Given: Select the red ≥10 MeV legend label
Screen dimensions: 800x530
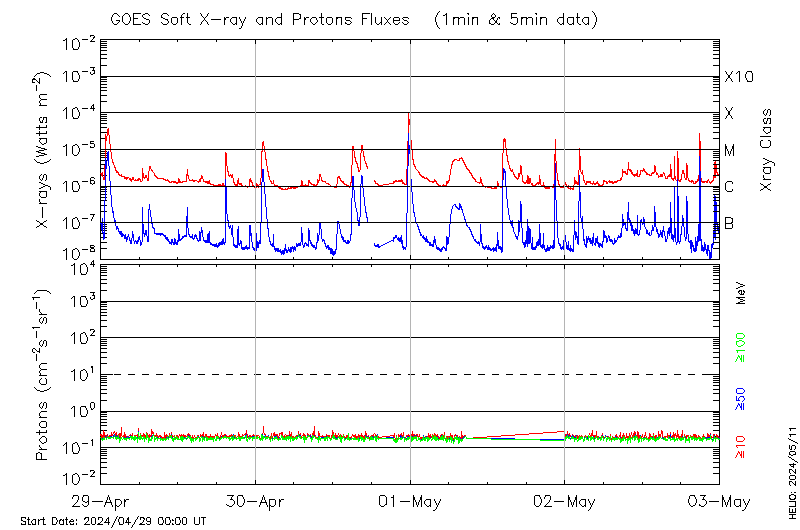Looking at the screenshot, I should point(741,446).
